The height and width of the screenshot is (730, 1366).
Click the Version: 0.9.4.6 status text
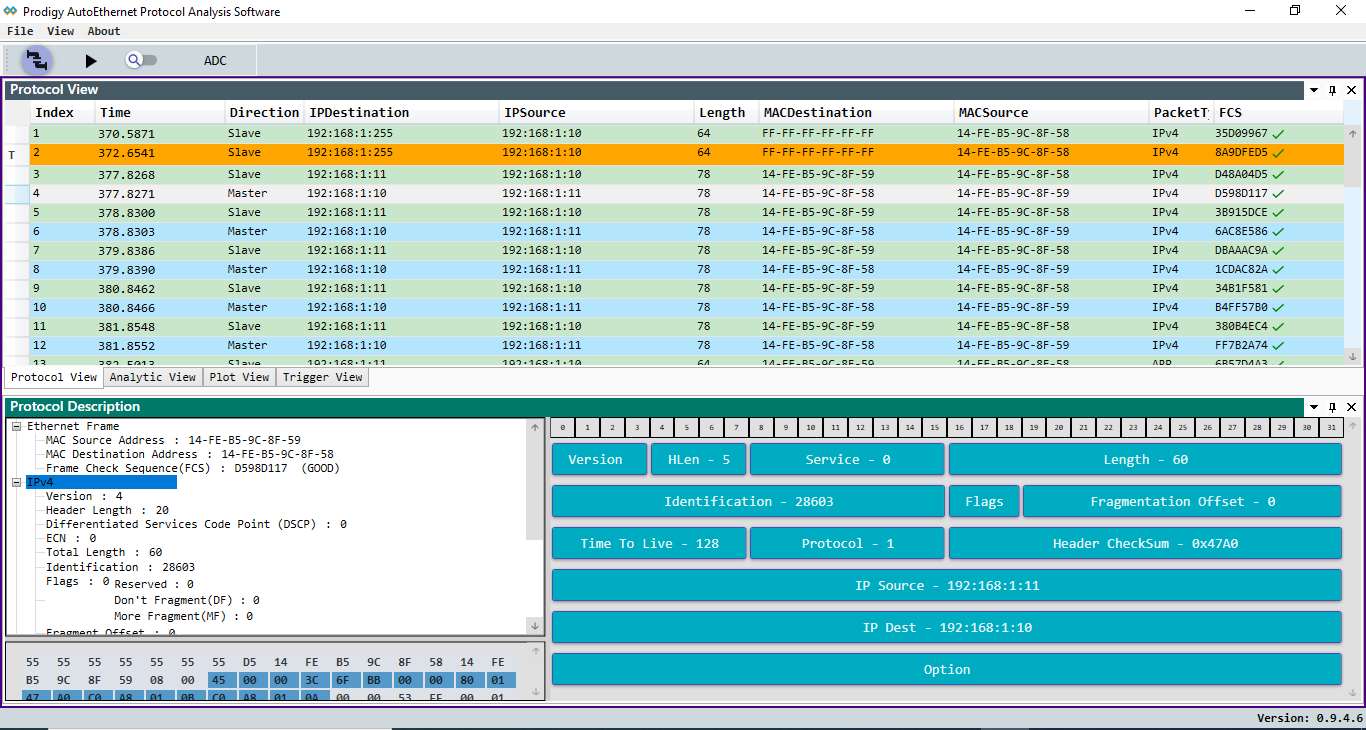click(x=1310, y=718)
